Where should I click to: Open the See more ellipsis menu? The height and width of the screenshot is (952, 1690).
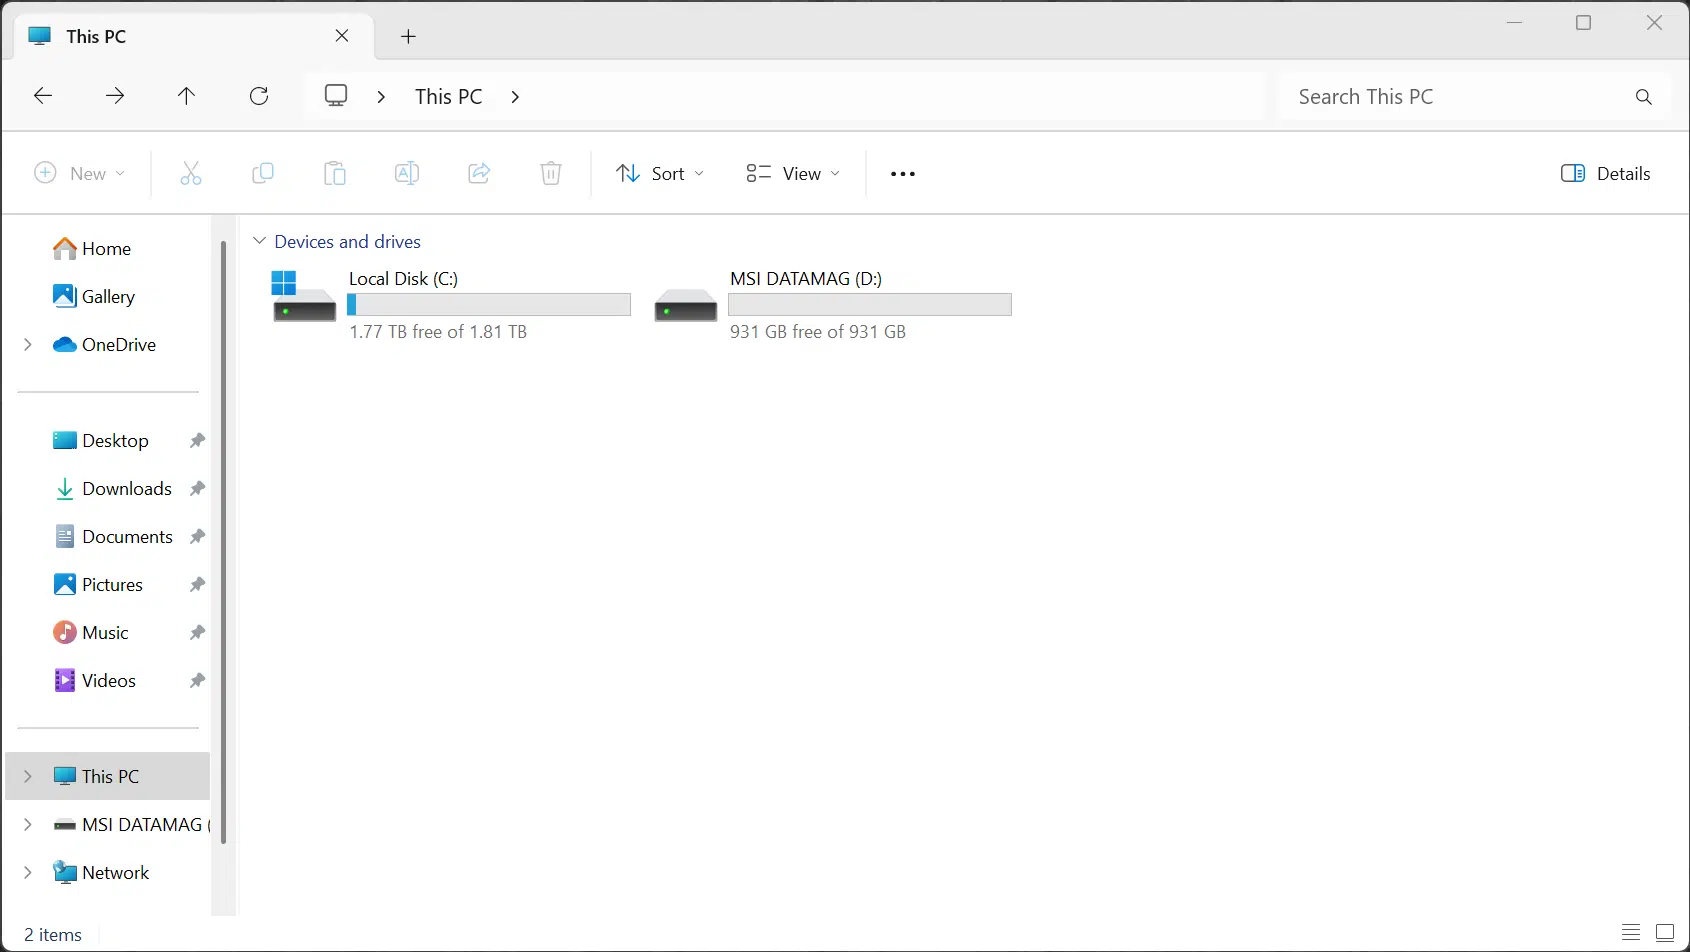pyautogui.click(x=903, y=174)
